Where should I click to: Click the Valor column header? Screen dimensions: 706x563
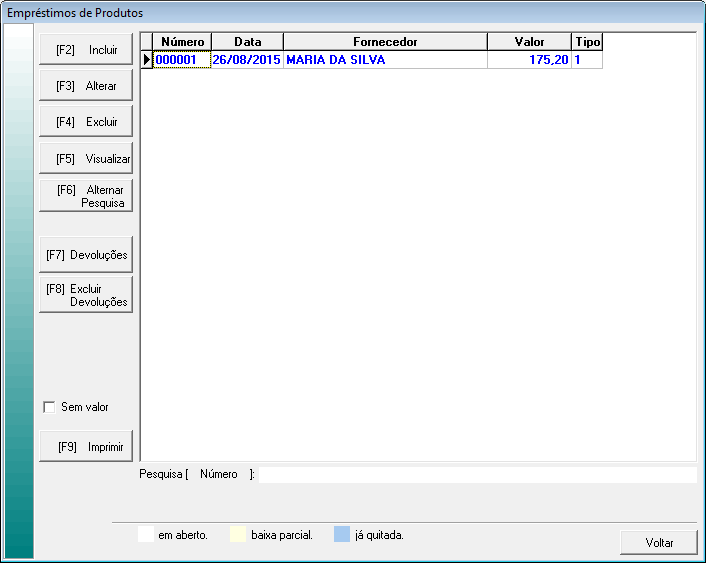(529, 42)
